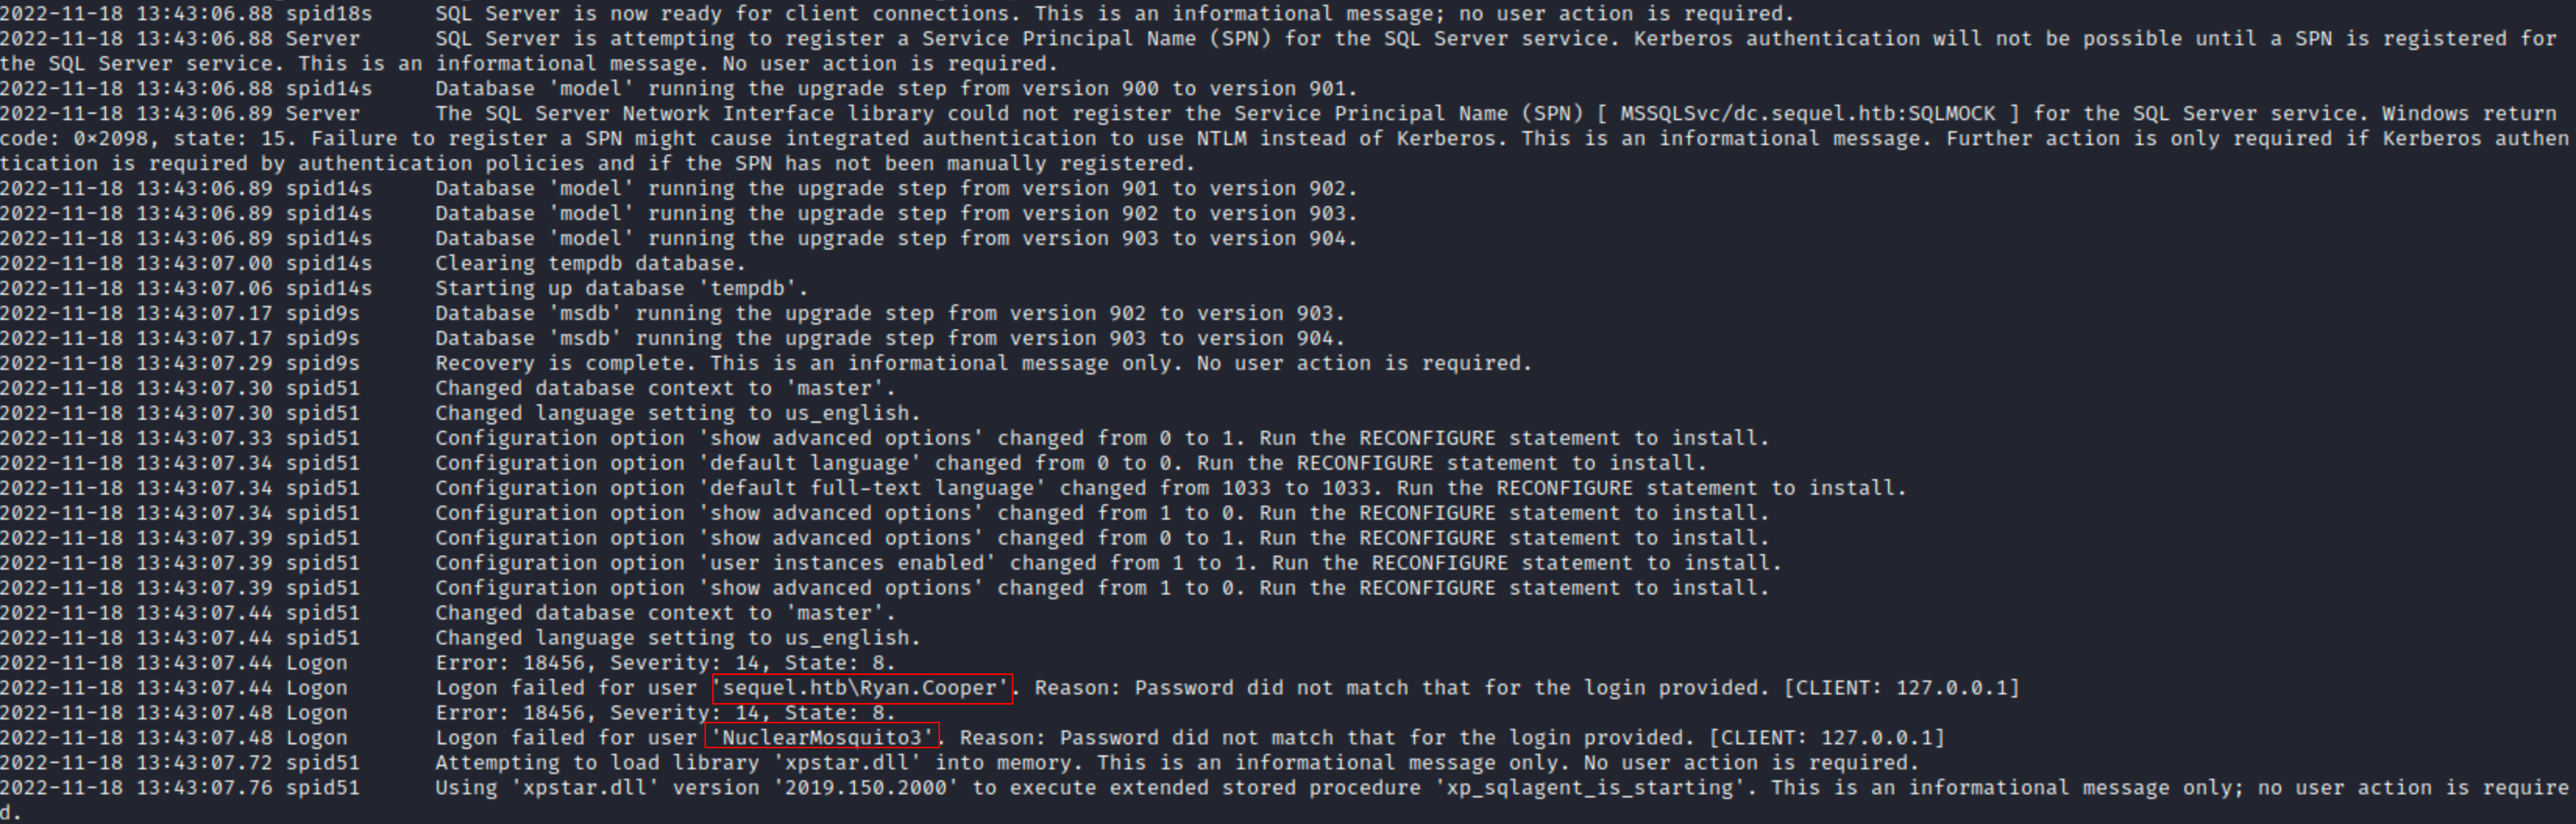This screenshot has width=2576, height=824.
Task: Click the "Starting up database 'tempdb'" message
Action: coord(620,288)
